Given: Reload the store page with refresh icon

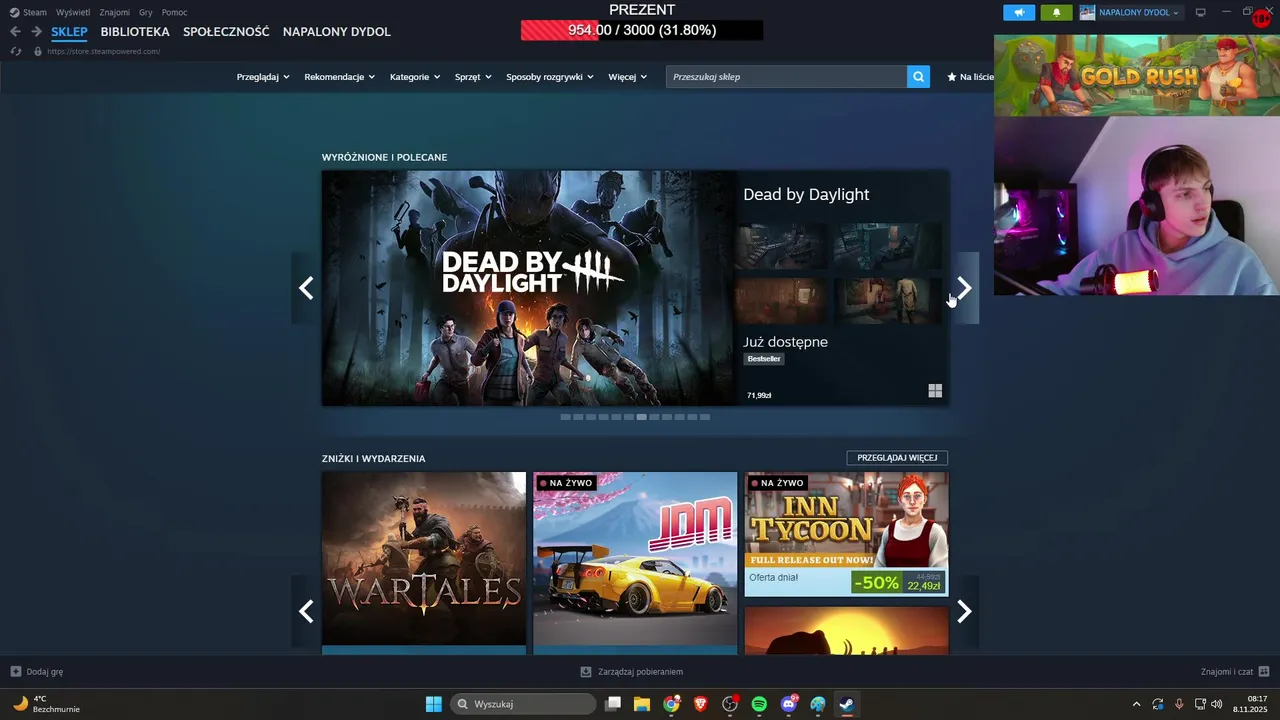Looking at the screenshot, I should [16, 51].
